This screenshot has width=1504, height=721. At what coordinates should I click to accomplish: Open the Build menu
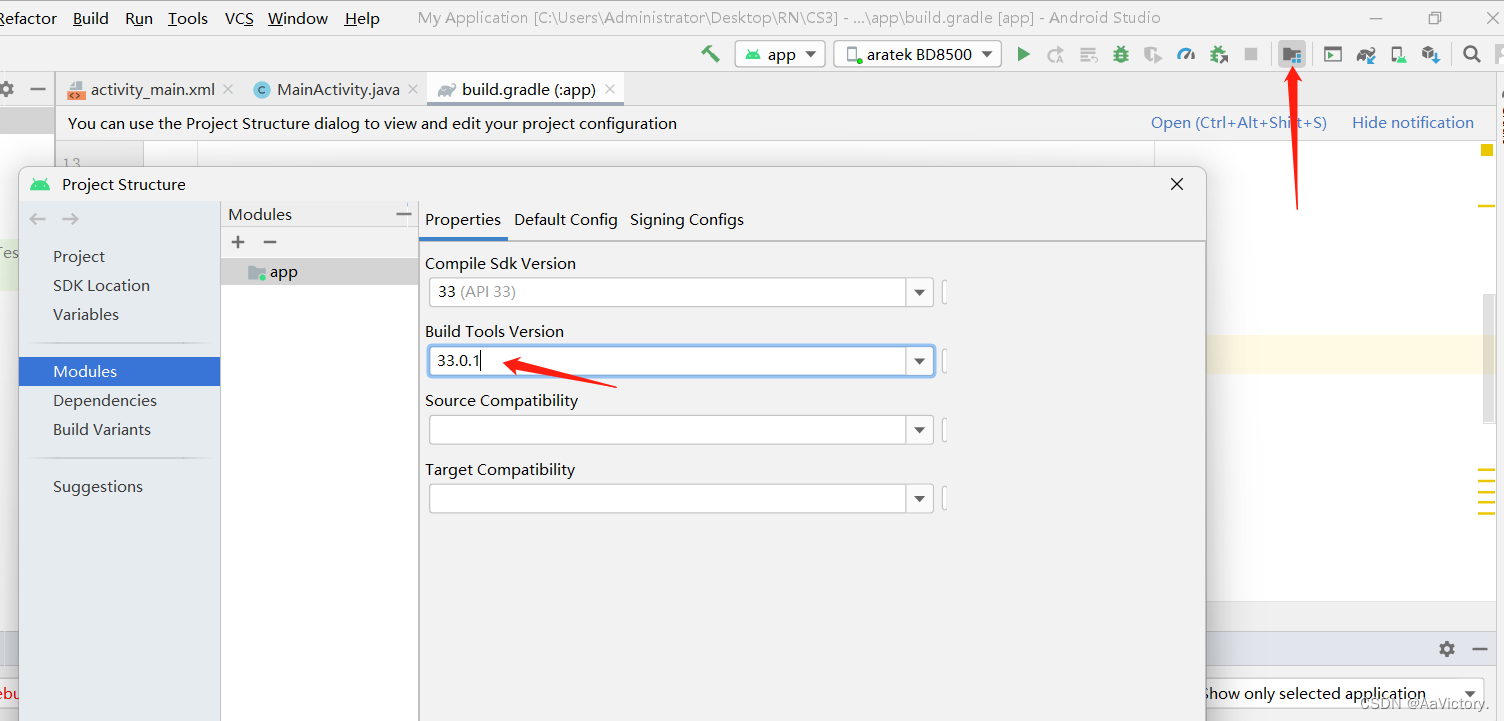[91, 18]
